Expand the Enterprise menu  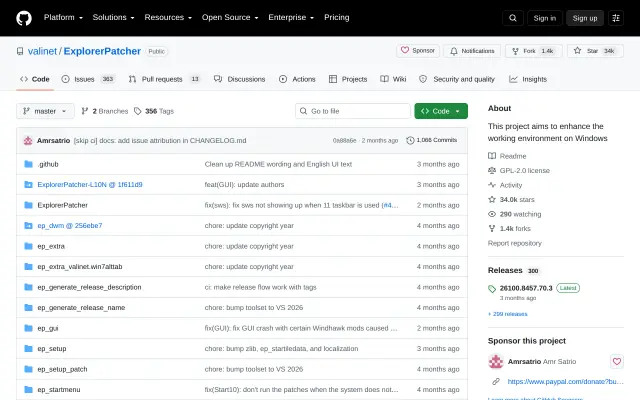click(x=291, y=18)
